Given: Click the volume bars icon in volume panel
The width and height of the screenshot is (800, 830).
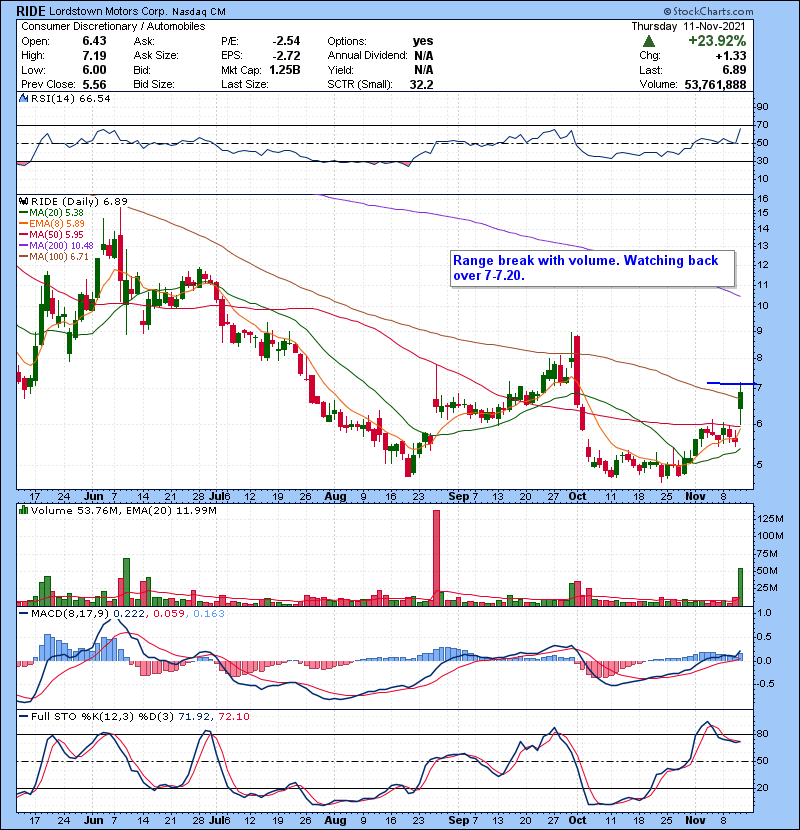Looking at the screenshot, I should click(x=23, y=510).
